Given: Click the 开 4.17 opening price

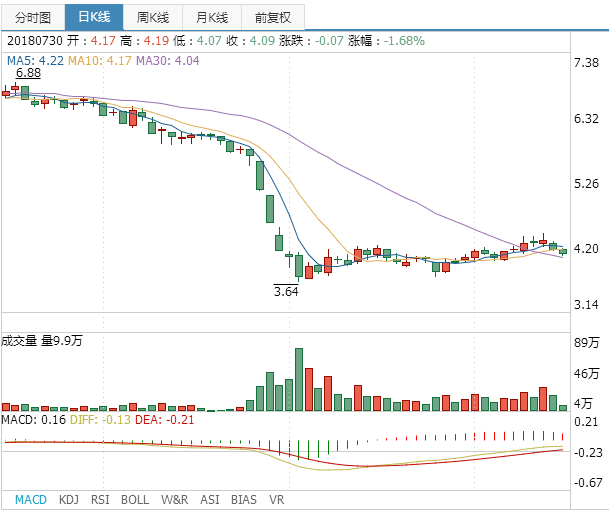Looking at the screenshot, I should [x=91, y=40].
